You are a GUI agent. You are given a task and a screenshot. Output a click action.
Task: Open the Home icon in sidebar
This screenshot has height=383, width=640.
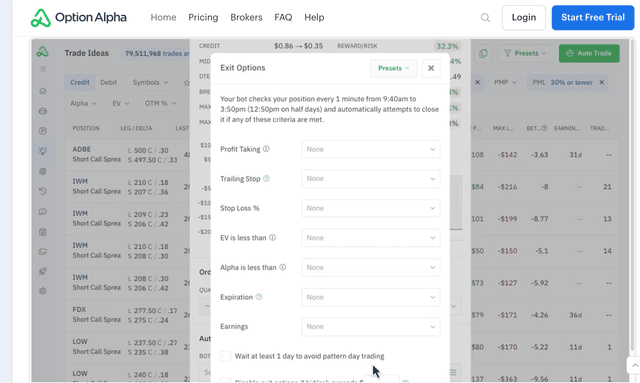43,91
